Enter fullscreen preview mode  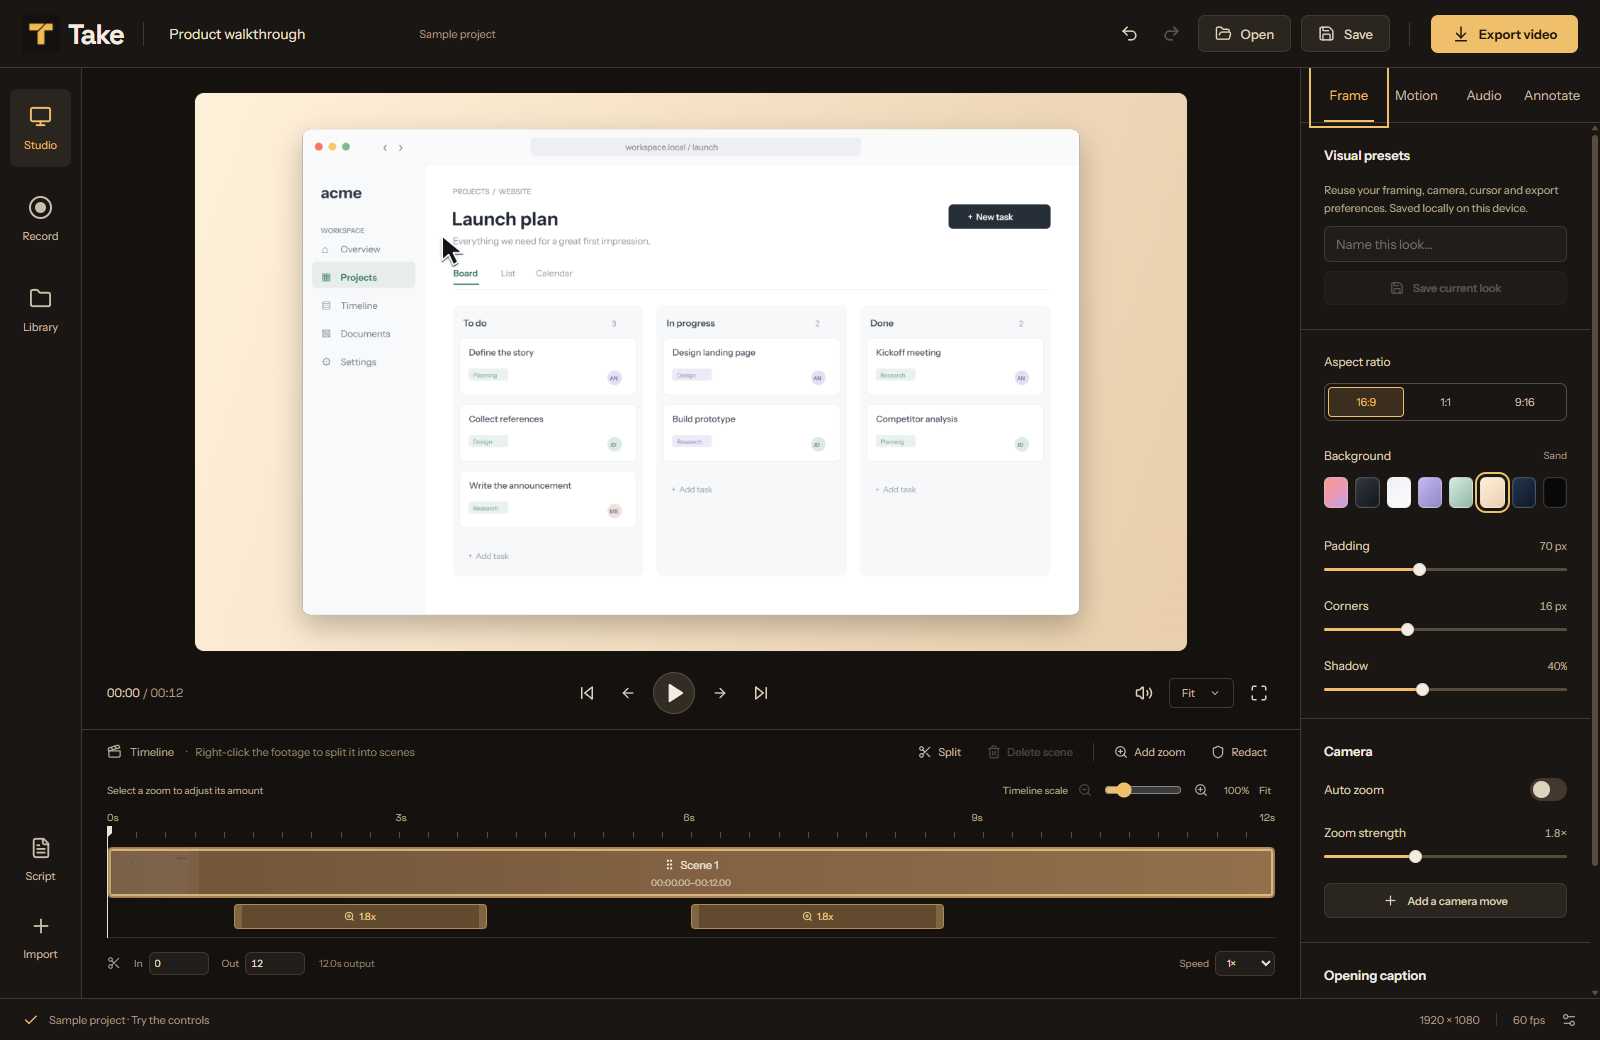click(1259, 693)
